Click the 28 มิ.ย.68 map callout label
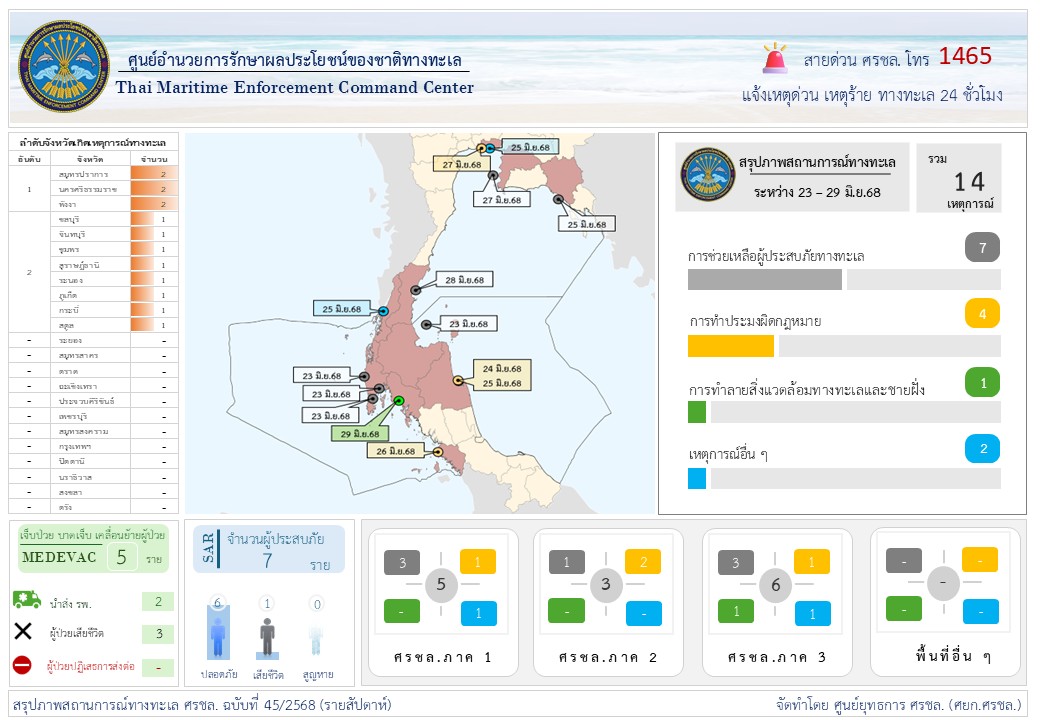 coord(463,280)
